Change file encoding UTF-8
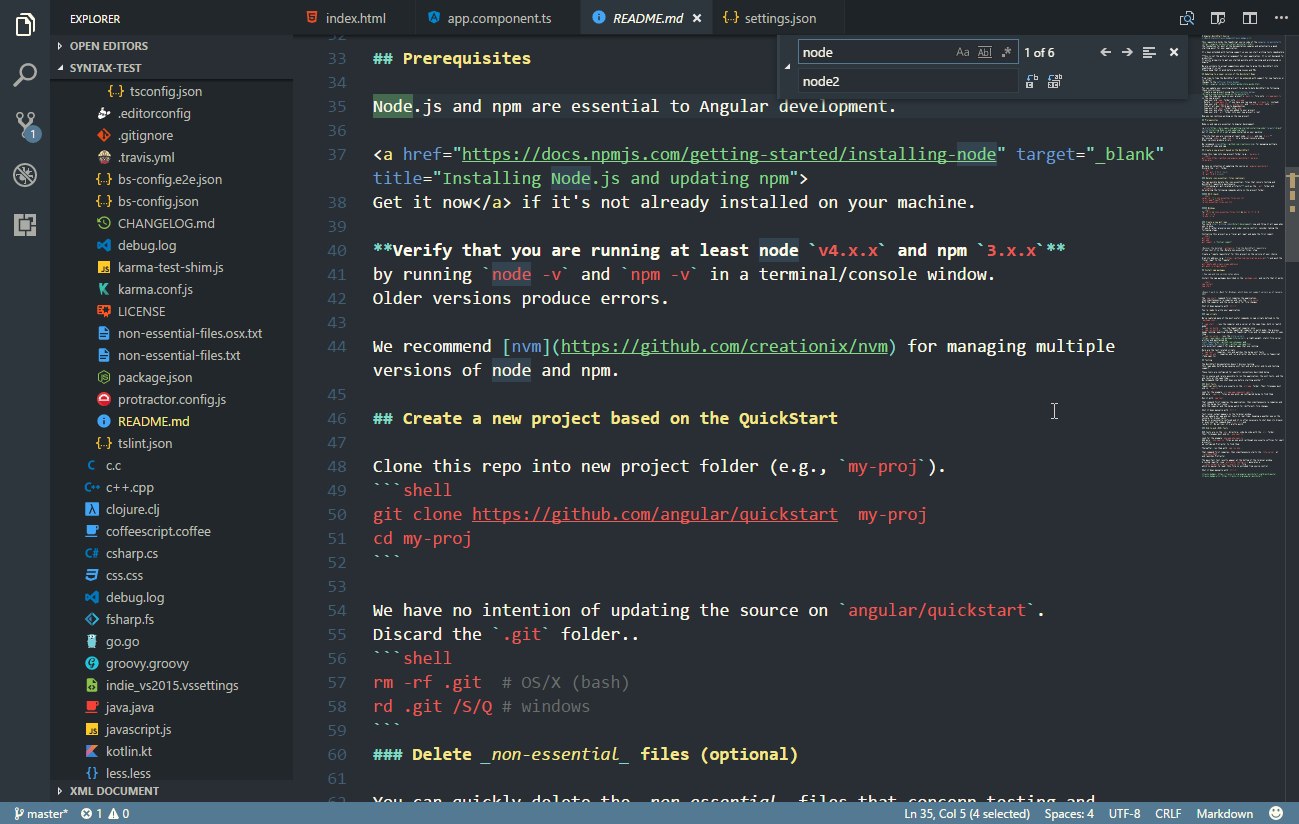The width and height of the screenshot is (1299, 824). (1124, 814)
